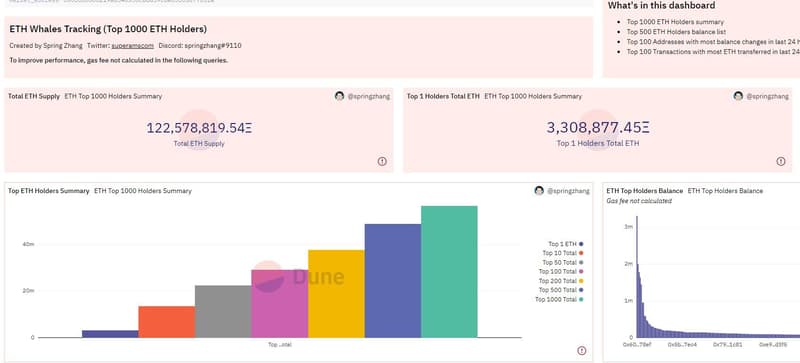This screenshot has width=800, height=363.
Task: Toggle Top 1 ETH legend entry
Action: (566, 244)
